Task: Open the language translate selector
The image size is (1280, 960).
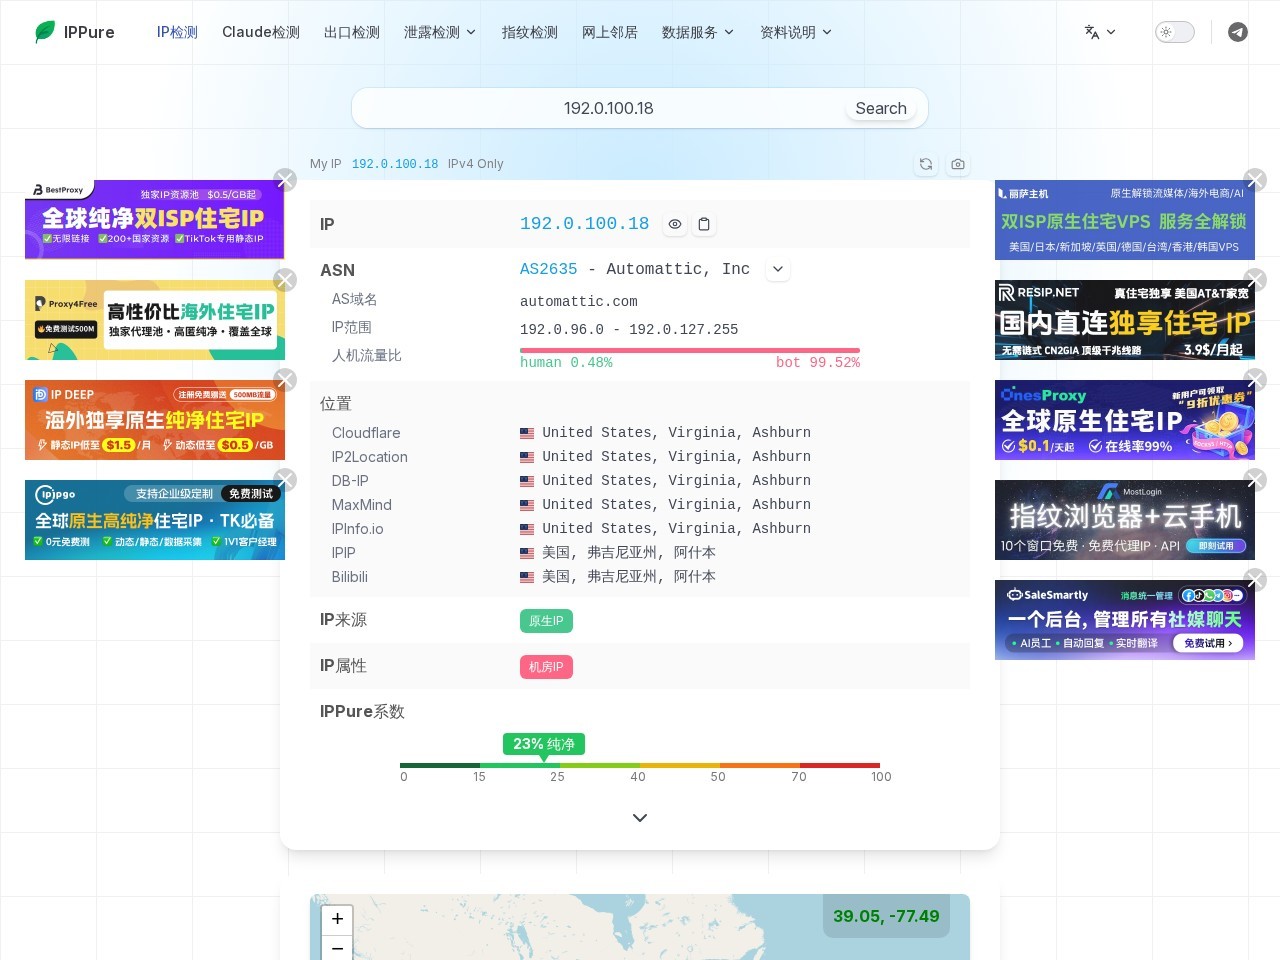Action: coord(1100,32)
